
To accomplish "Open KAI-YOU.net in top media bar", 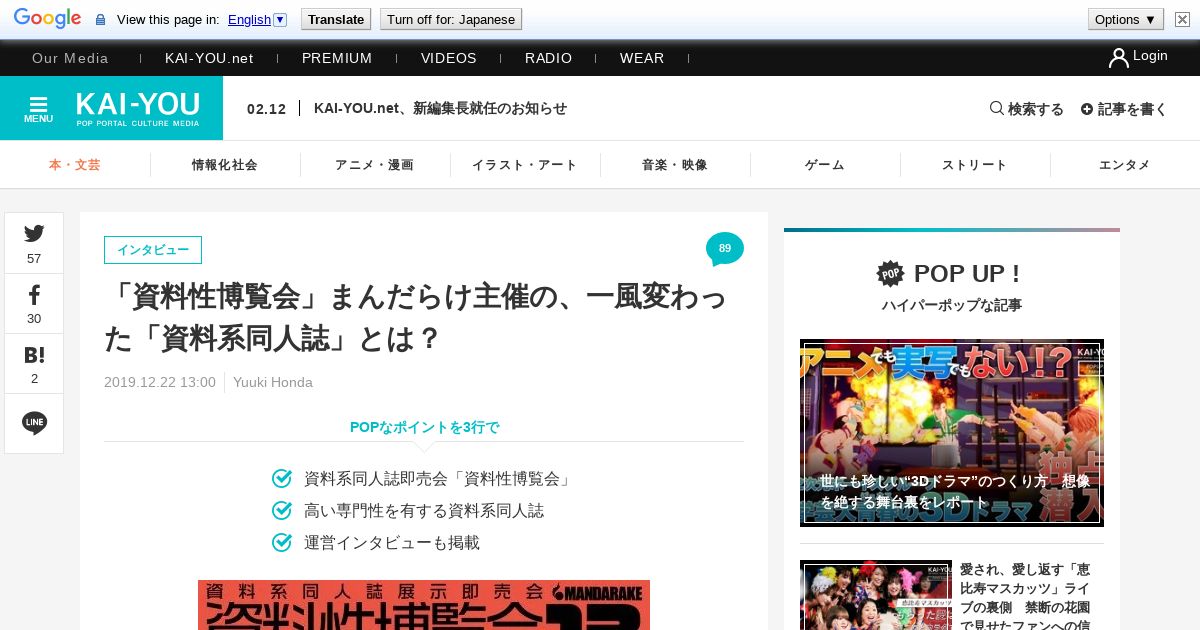I will click(x=209, y=58).
